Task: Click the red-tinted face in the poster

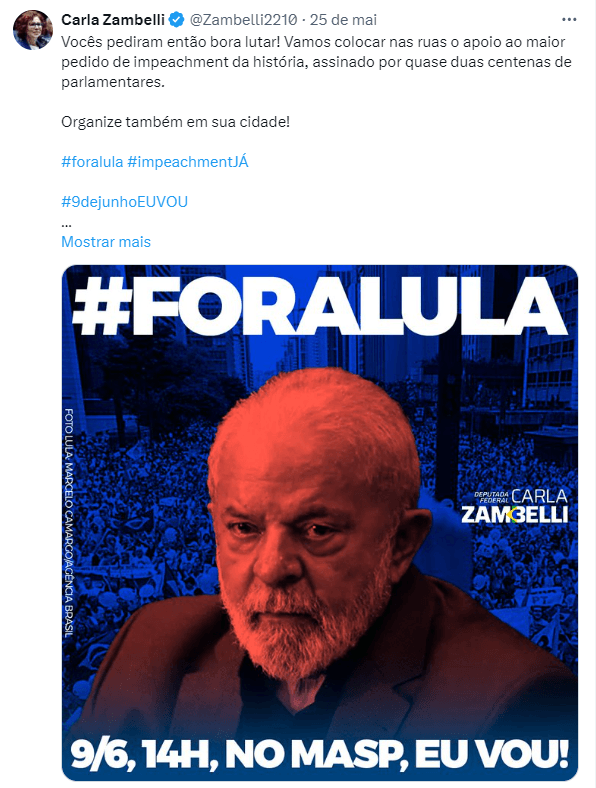Action: (x=314, y=523)
